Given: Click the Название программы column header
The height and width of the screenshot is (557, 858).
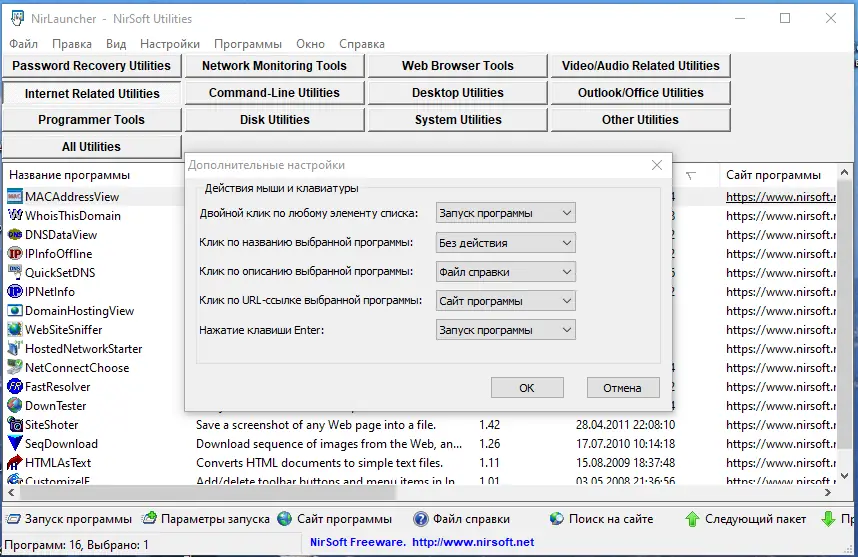Looking at the screenshot, I should (69, 175).
